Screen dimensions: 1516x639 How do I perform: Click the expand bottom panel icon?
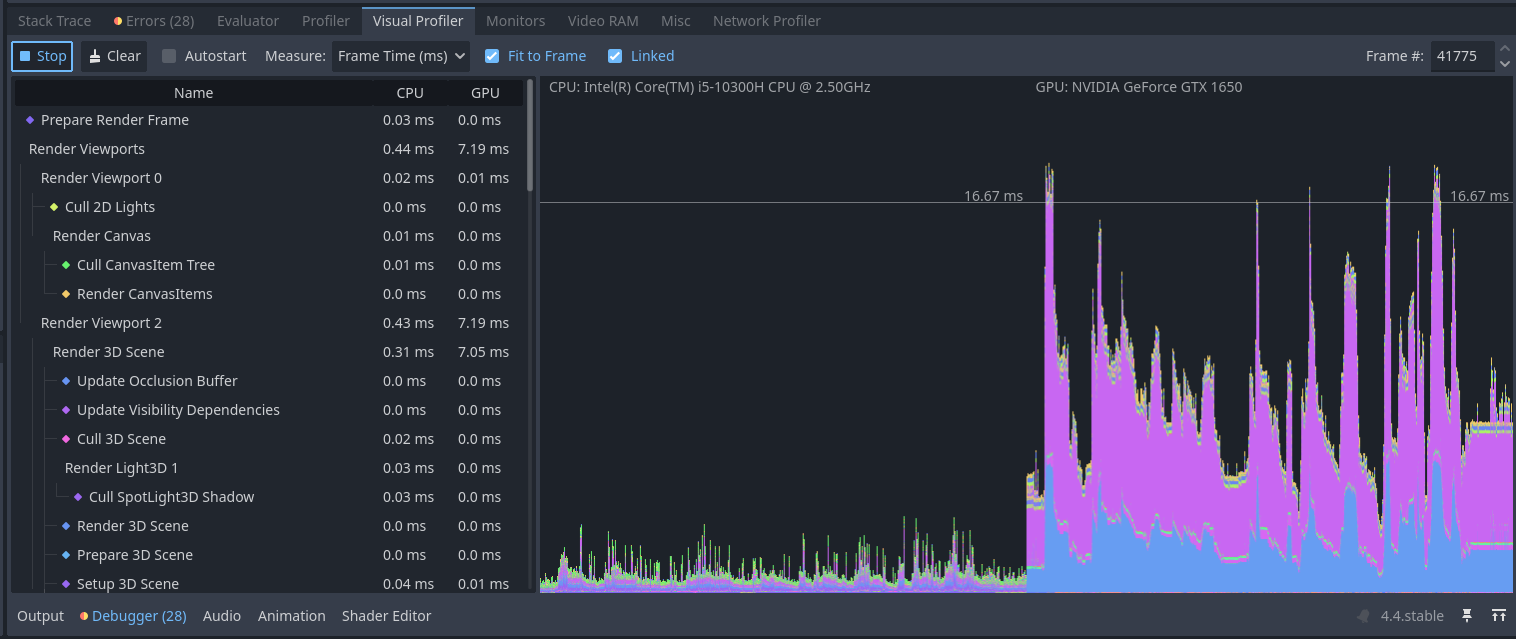1498,616
